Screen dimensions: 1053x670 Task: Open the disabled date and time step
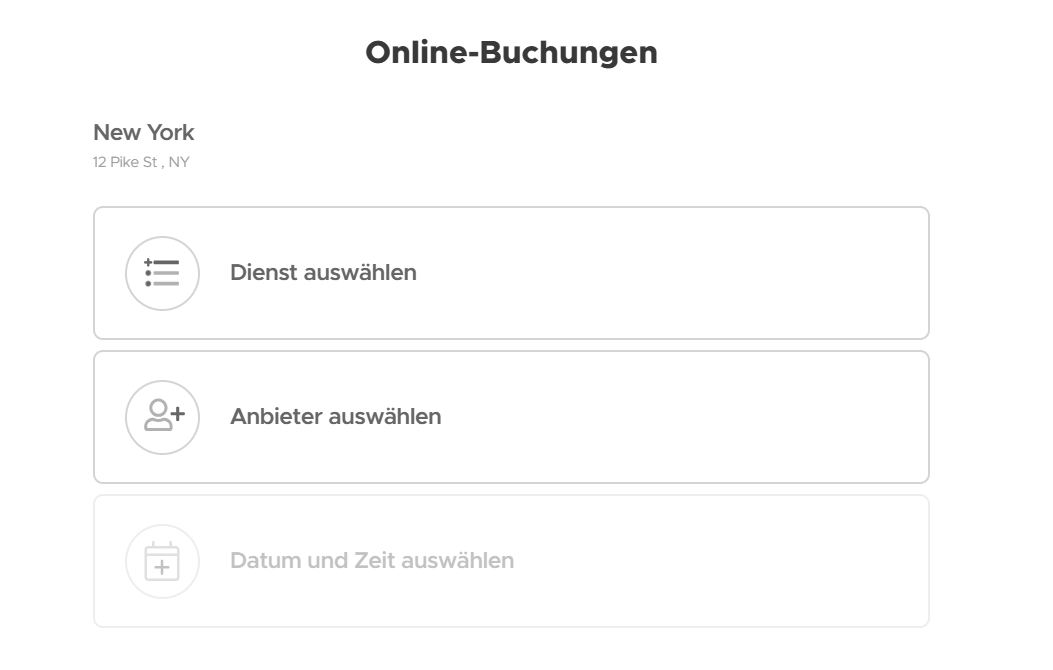[511, 561]
